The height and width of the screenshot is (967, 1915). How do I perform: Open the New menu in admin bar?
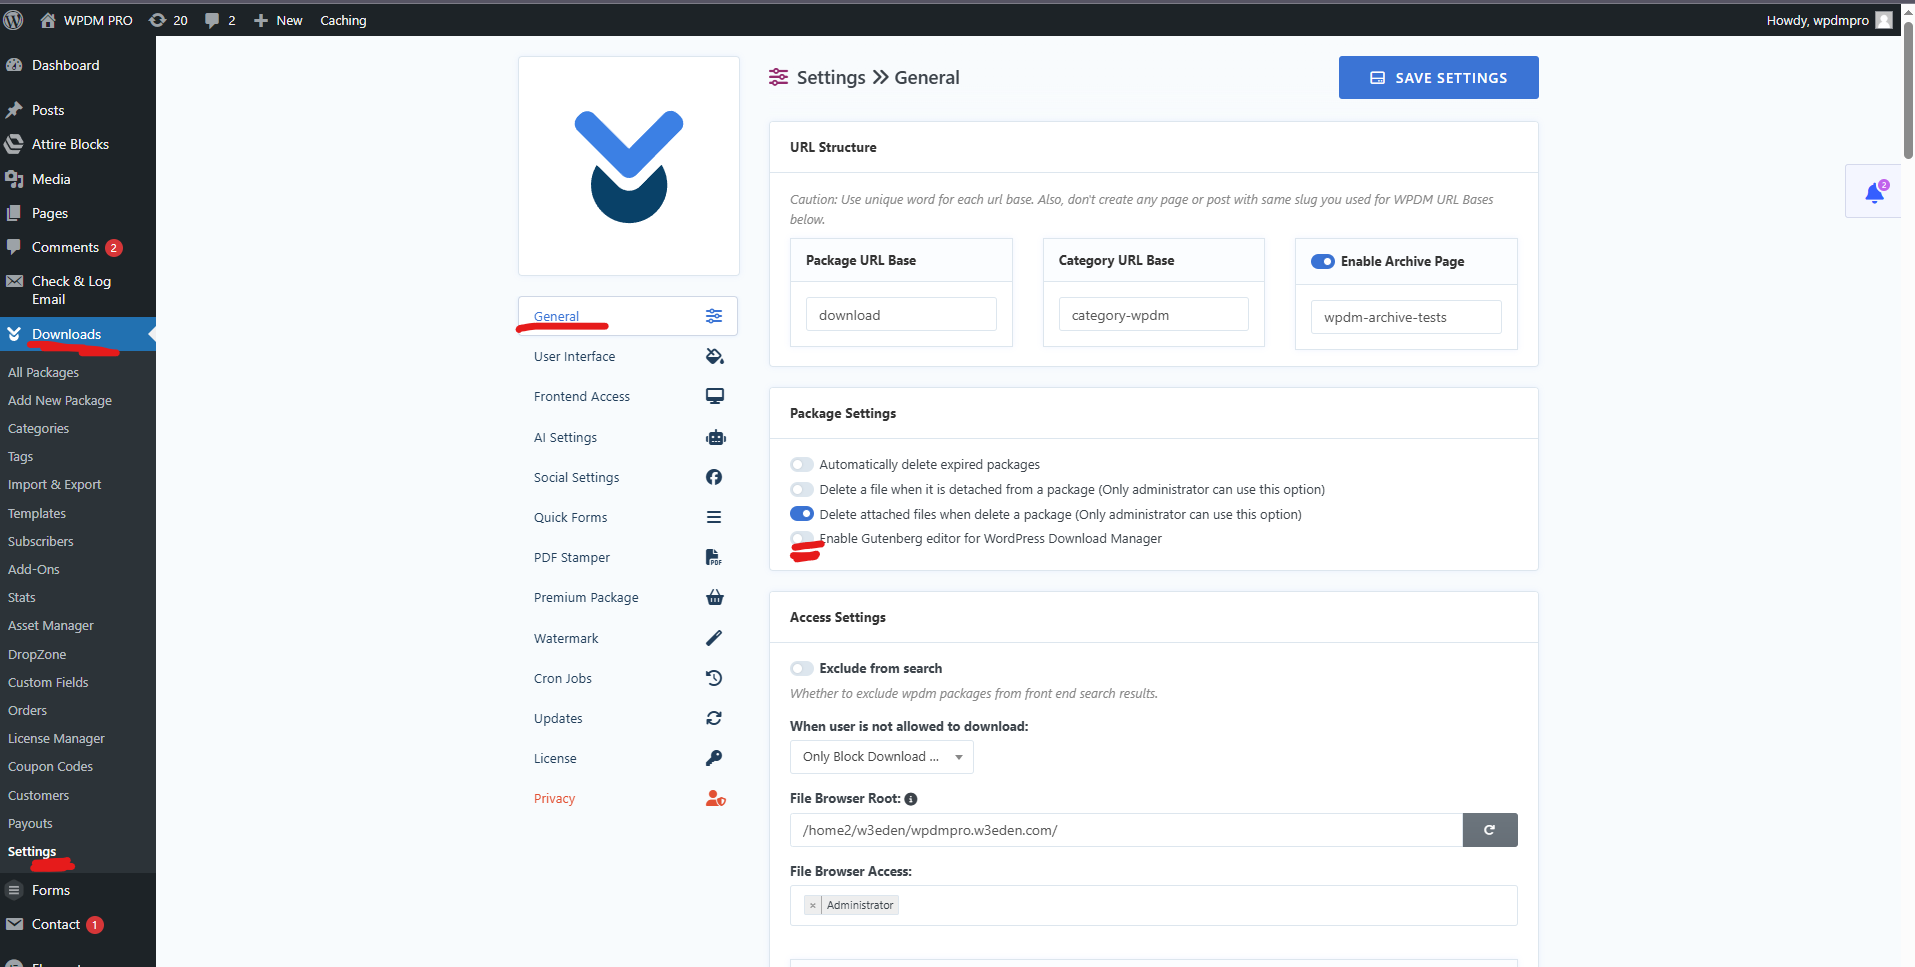pyautogui.click(x=278, y=20)
